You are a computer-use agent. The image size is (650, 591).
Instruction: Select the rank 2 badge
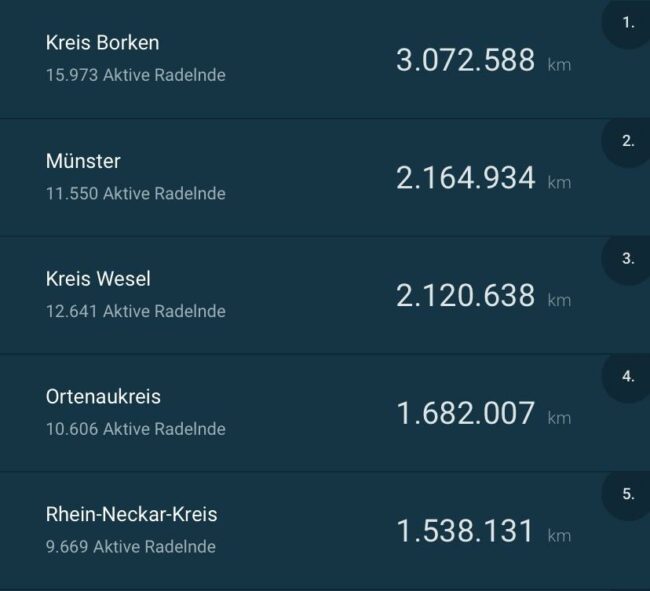tap(628, 141)
